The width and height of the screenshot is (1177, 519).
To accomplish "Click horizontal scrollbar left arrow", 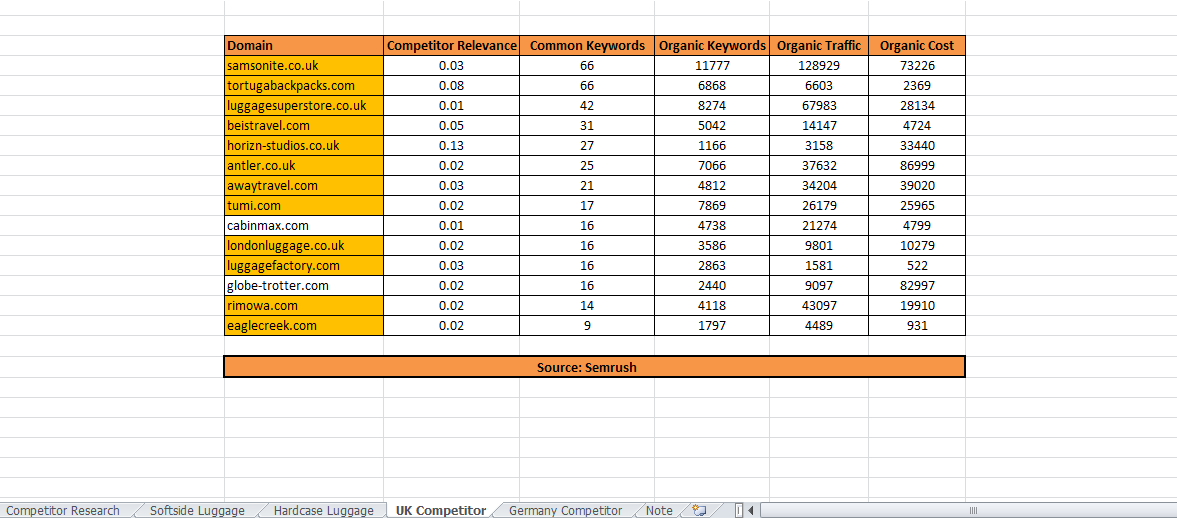I will click(751, 511).
